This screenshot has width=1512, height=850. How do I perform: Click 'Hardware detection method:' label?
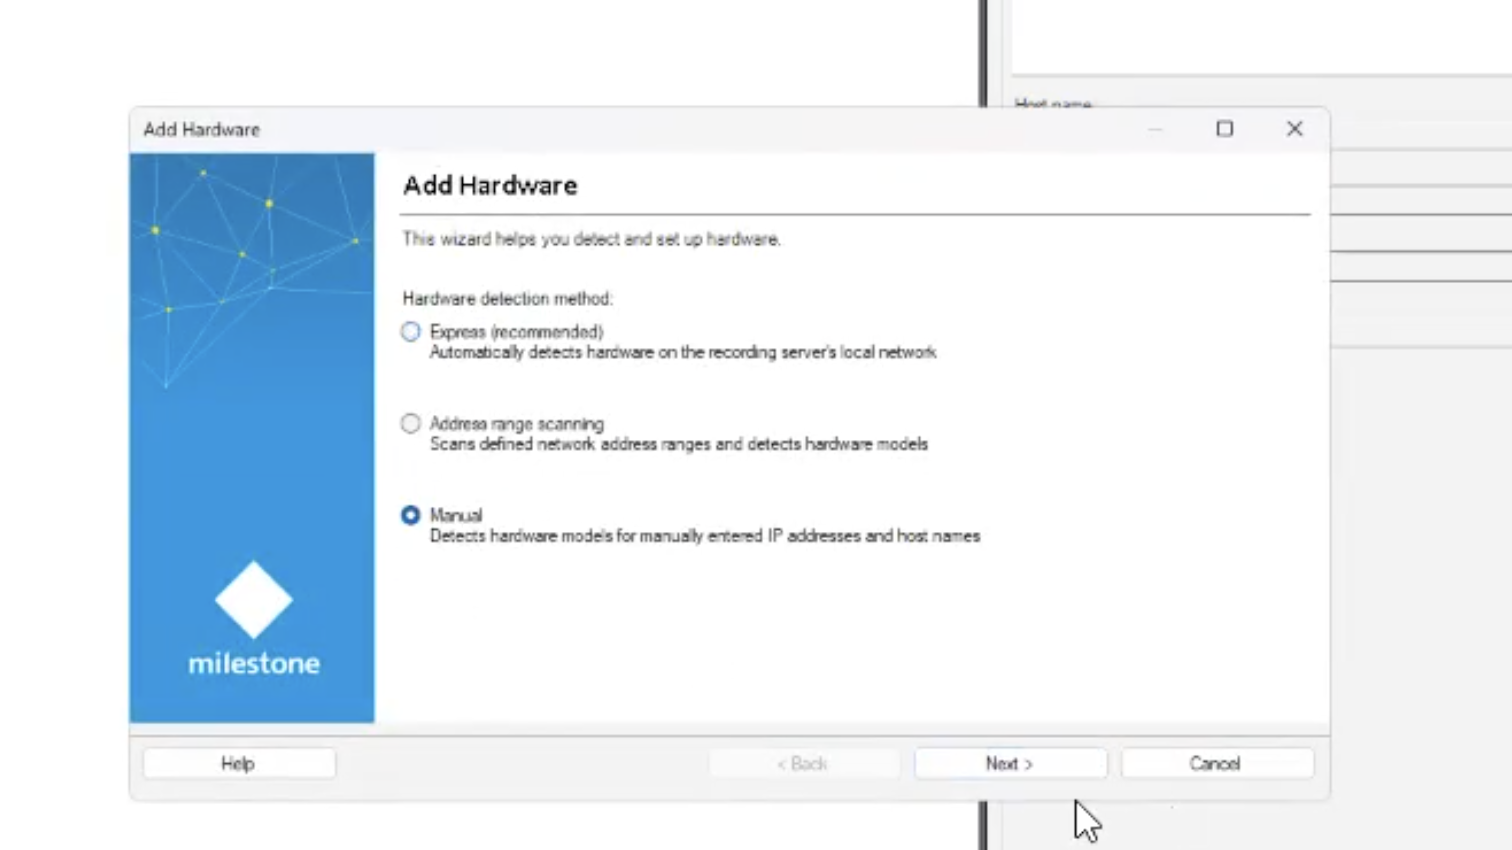tap(508, 299)
